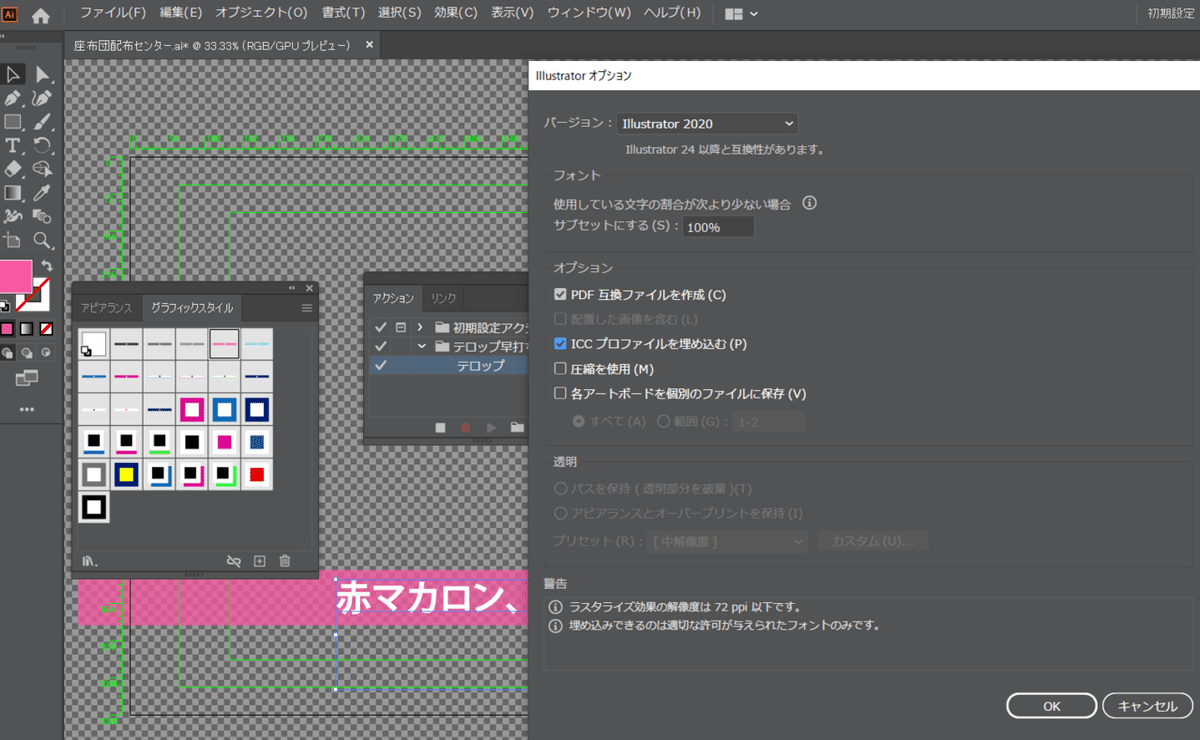This screenshot has width=1200, height=740.
Task: Select the Eraser tool
Action: [x=13, y=169]
